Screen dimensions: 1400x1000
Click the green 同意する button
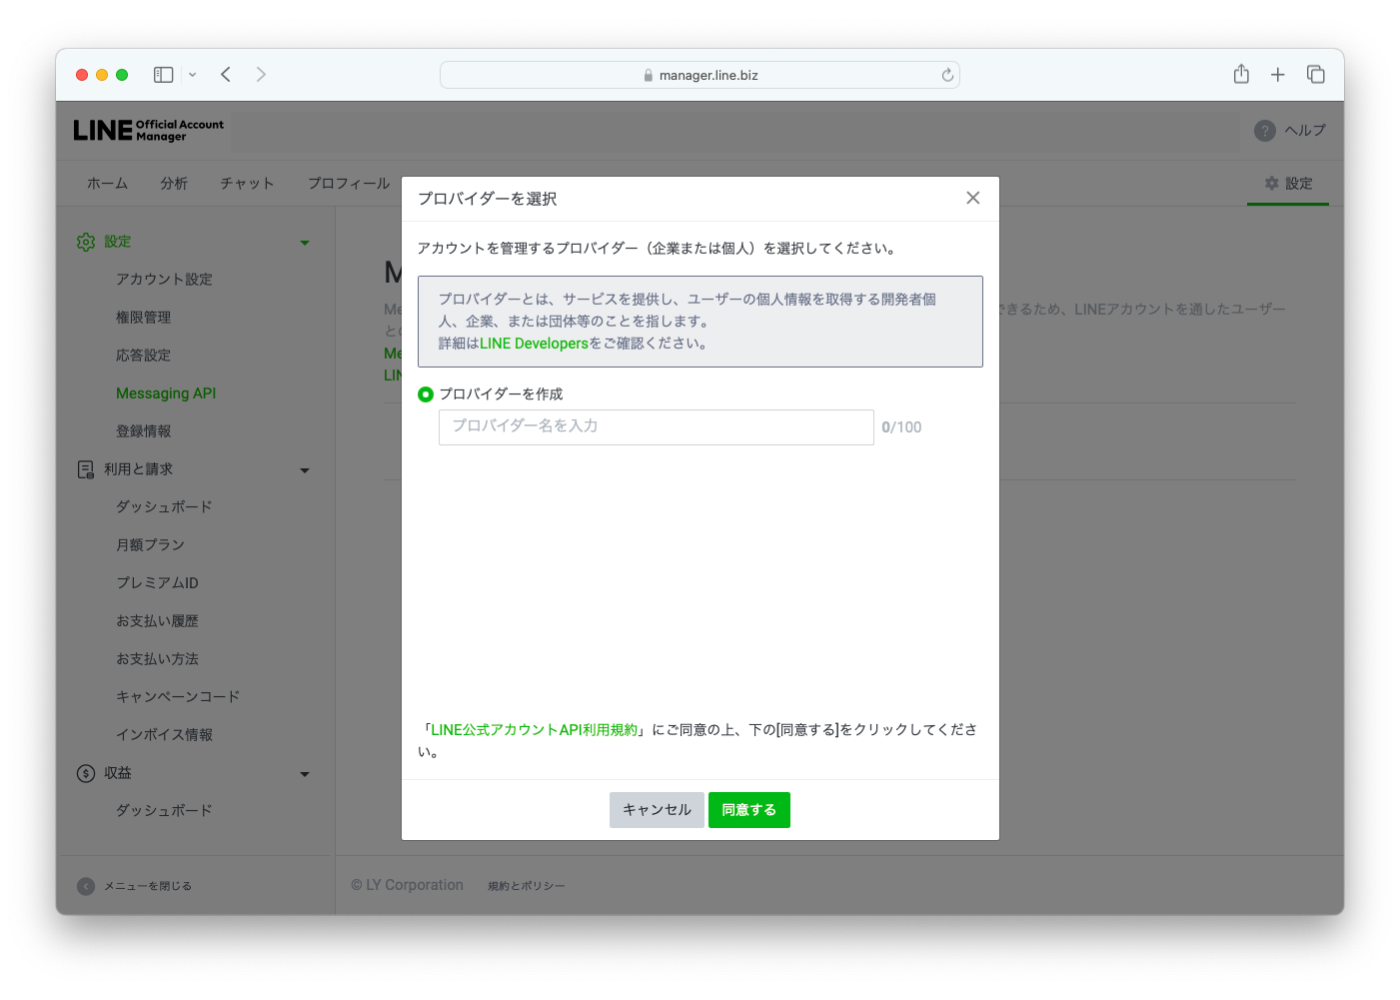[749, 810]
